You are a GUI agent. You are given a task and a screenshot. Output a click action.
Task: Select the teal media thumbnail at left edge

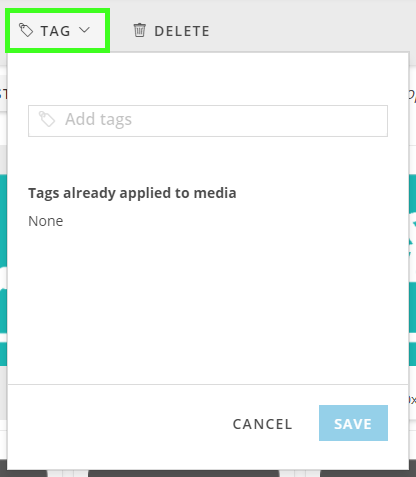pyautogui.click(x=3, y=253)
